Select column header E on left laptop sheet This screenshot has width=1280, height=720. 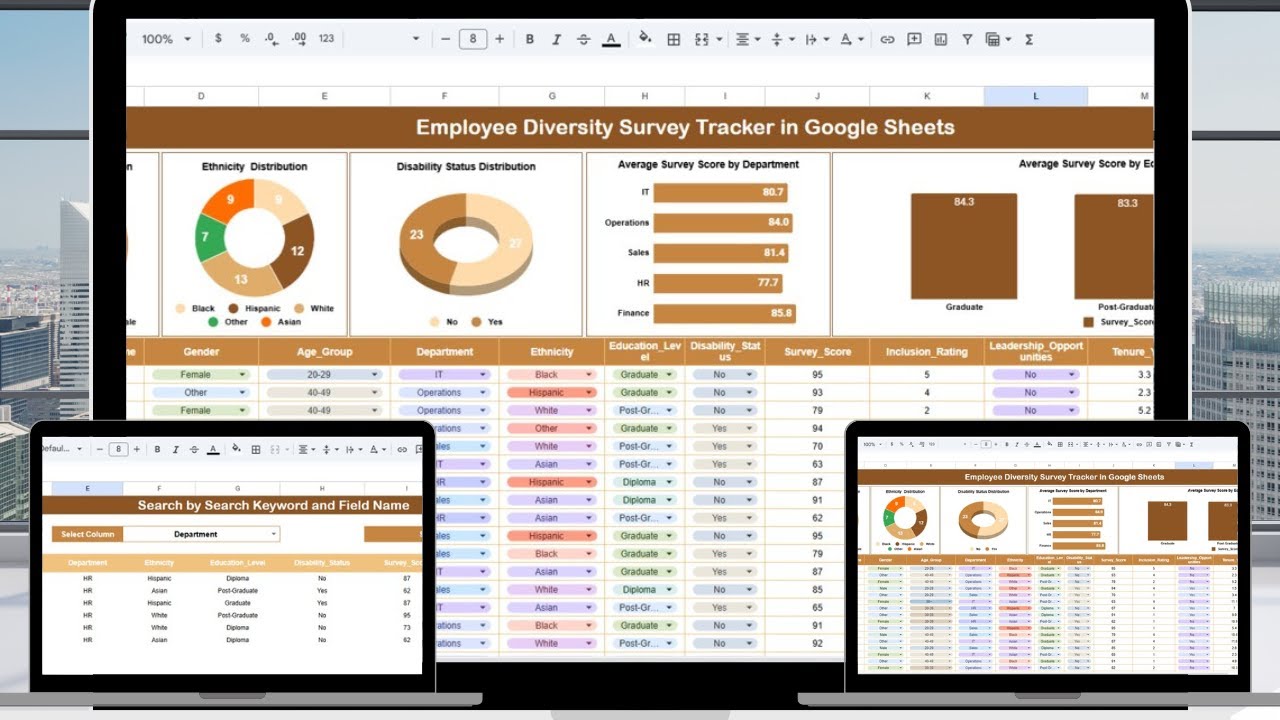pos(88,488)
